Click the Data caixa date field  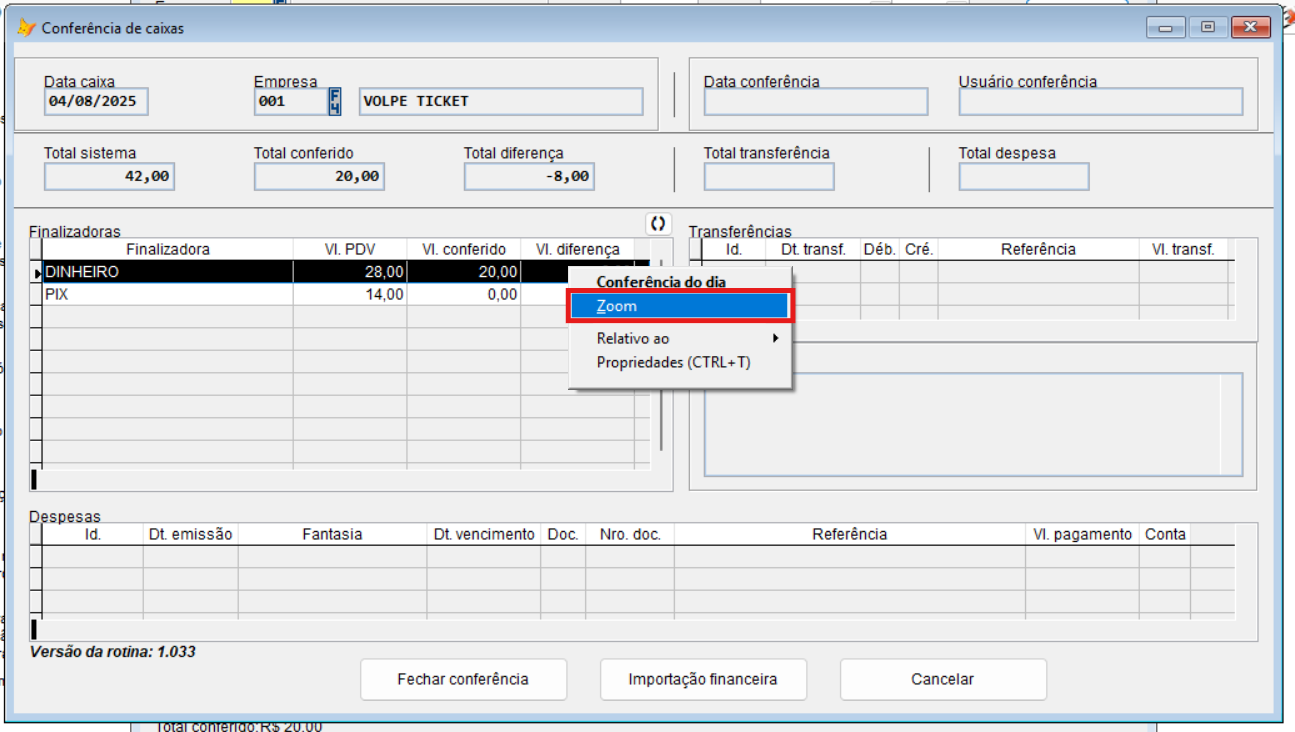click(96, 101)
